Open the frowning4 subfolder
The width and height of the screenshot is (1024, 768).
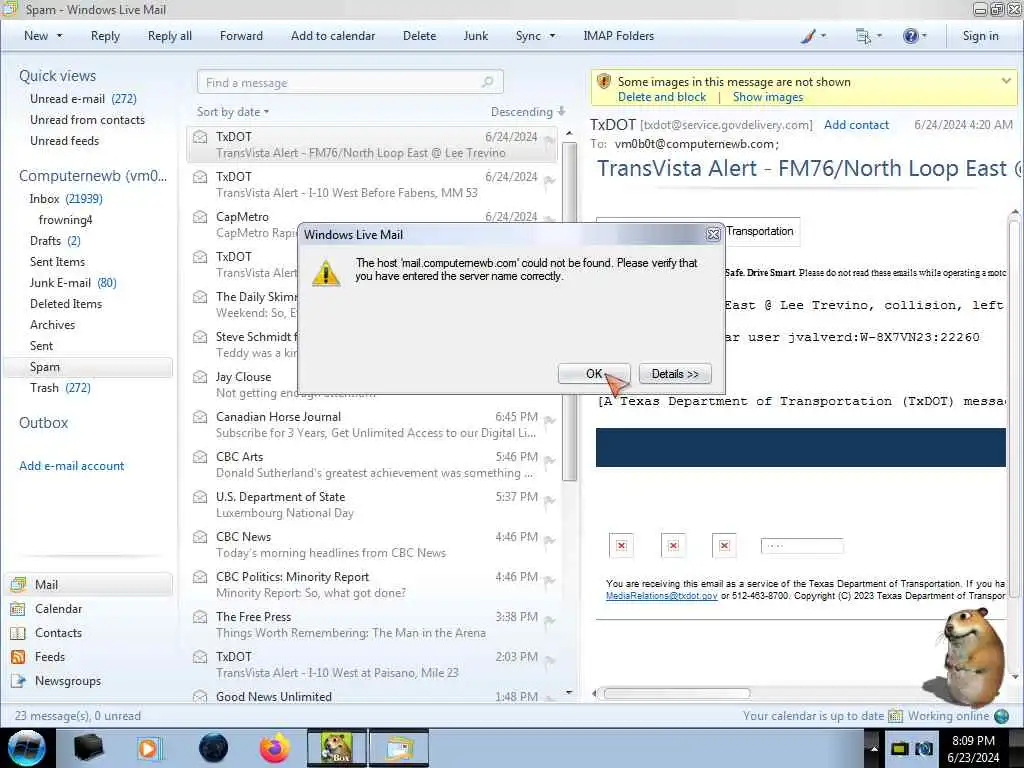tap(65, 219)
